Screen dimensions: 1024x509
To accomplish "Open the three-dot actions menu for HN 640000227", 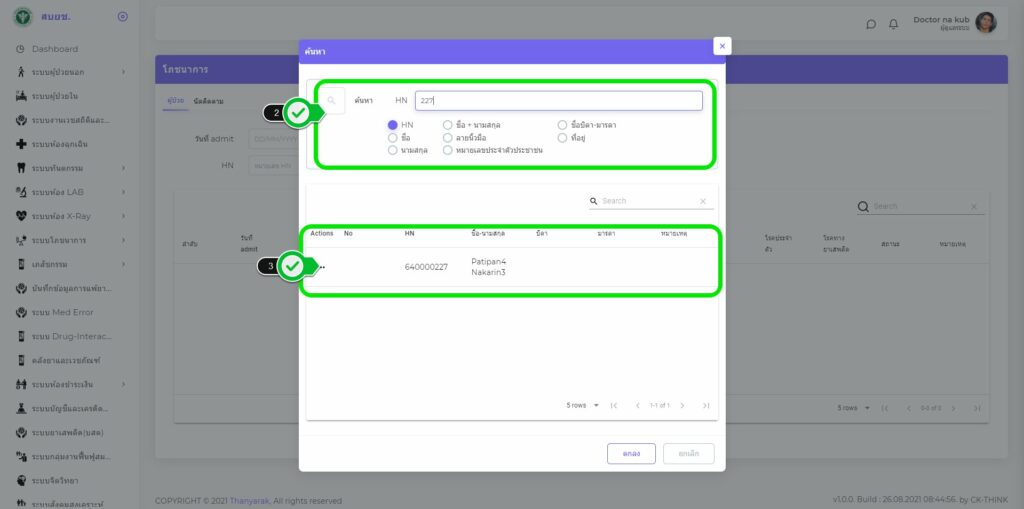I will tap(321, 267).
